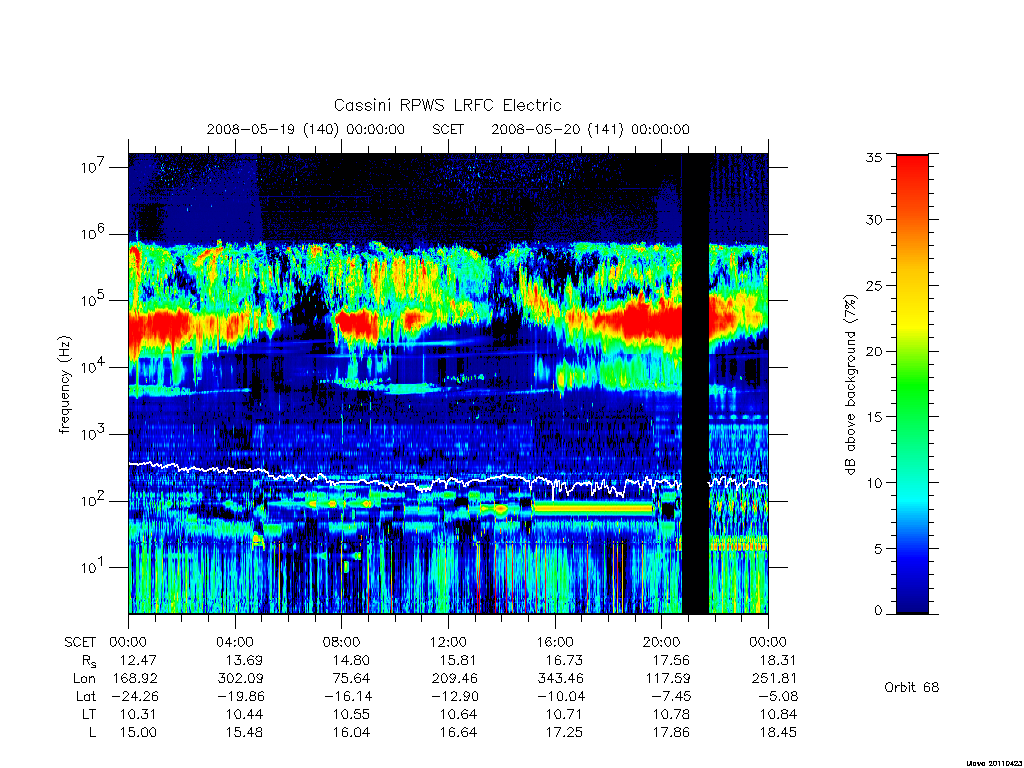Select Rs value 13.69
The height and width of the screenshot is (768, 1024).
244,660
